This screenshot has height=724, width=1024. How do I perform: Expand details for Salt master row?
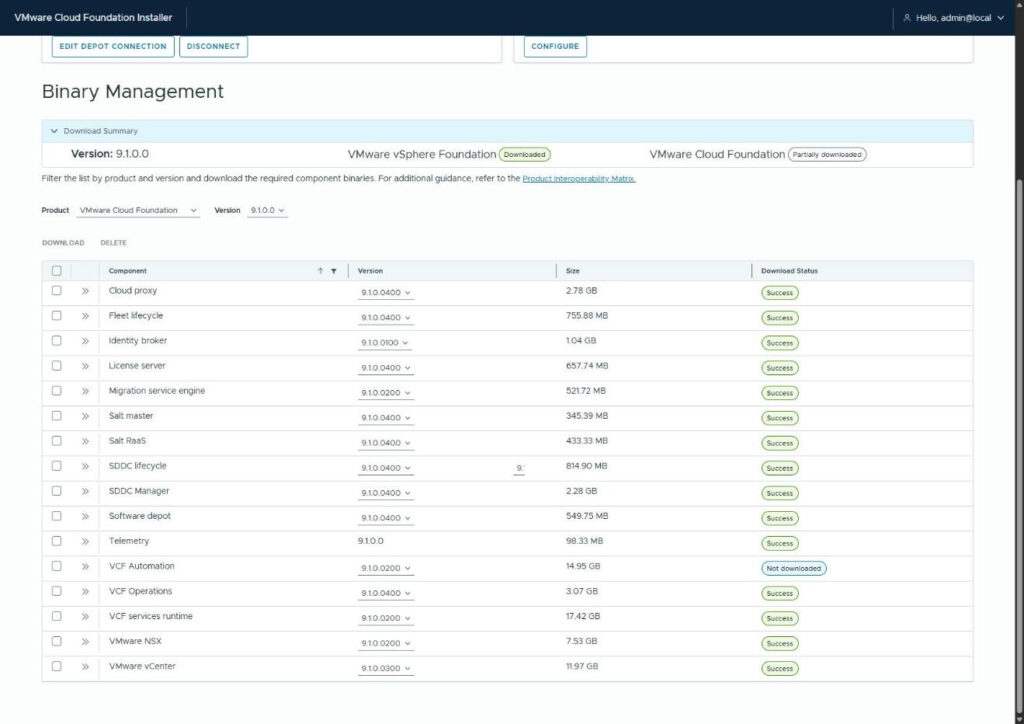[x=85, y=417]
